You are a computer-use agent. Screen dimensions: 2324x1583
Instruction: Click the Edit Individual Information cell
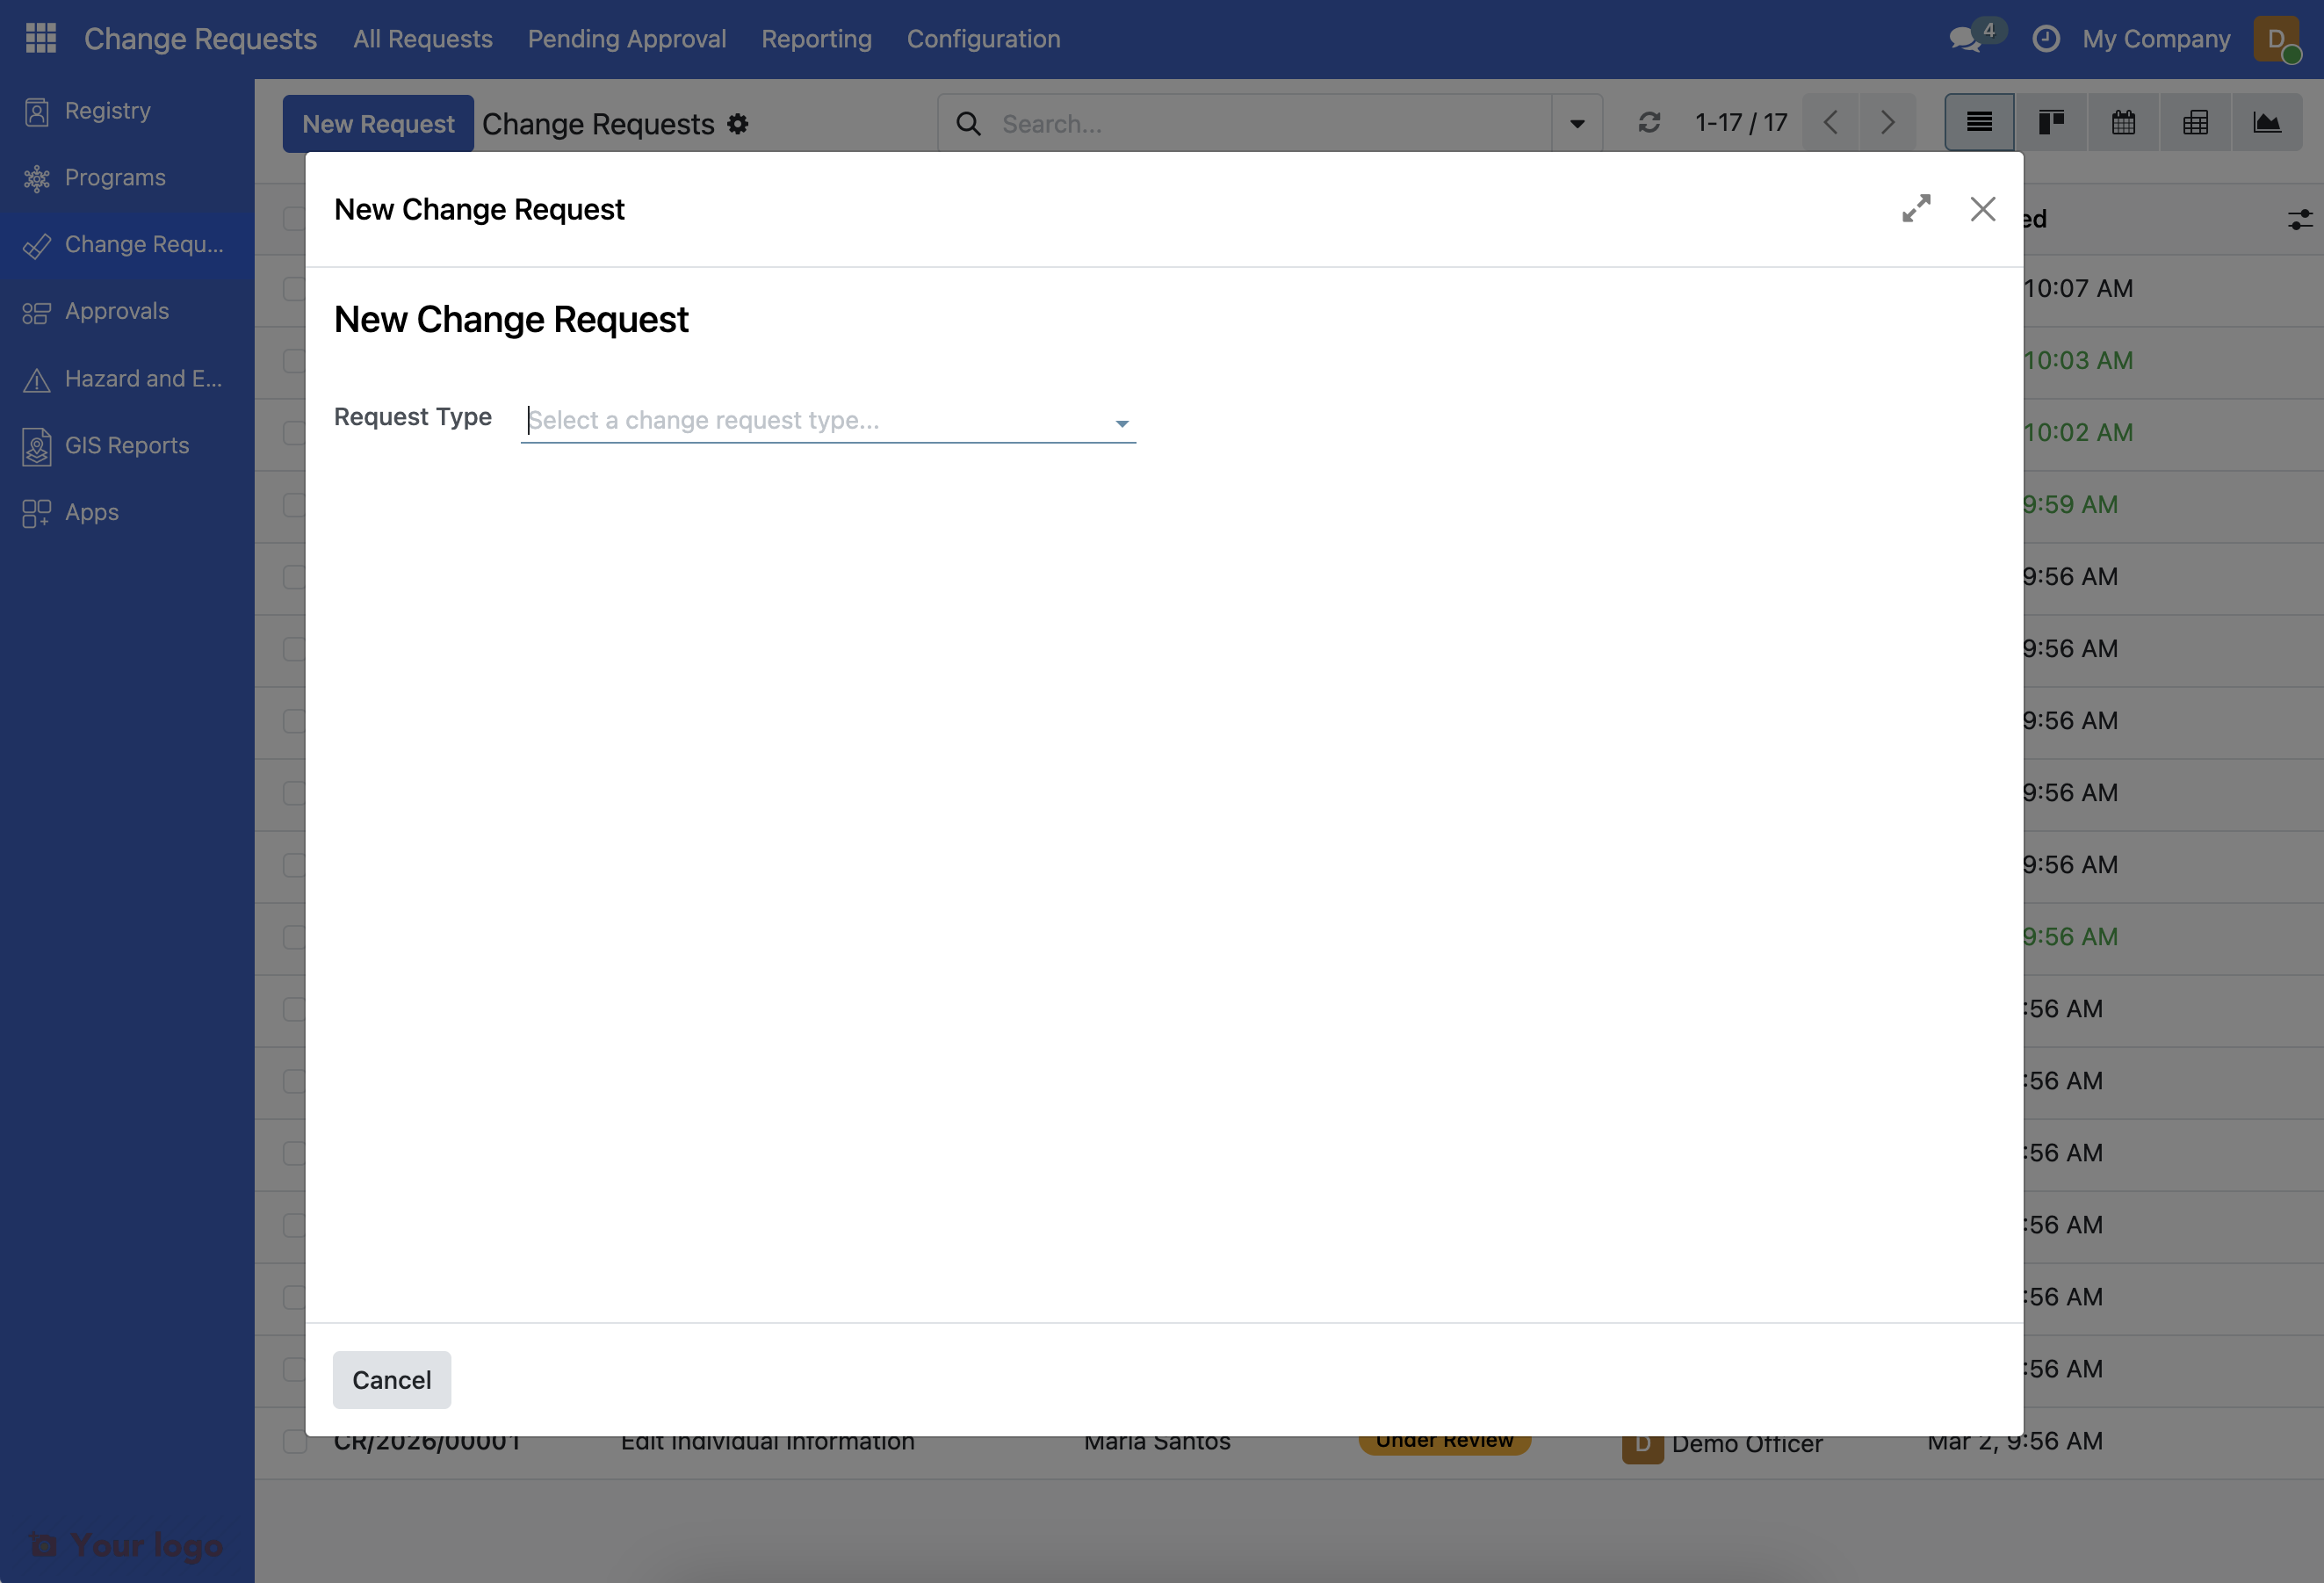coord(767,1443)
